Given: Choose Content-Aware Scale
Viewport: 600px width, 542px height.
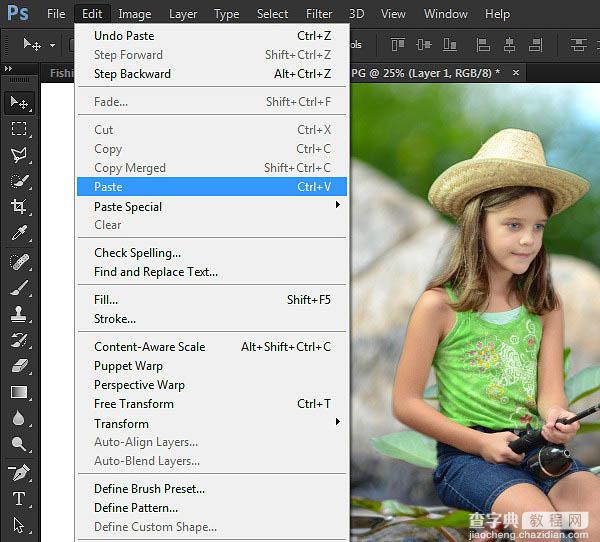Looking at the screenshot, I should pos(212,347).
